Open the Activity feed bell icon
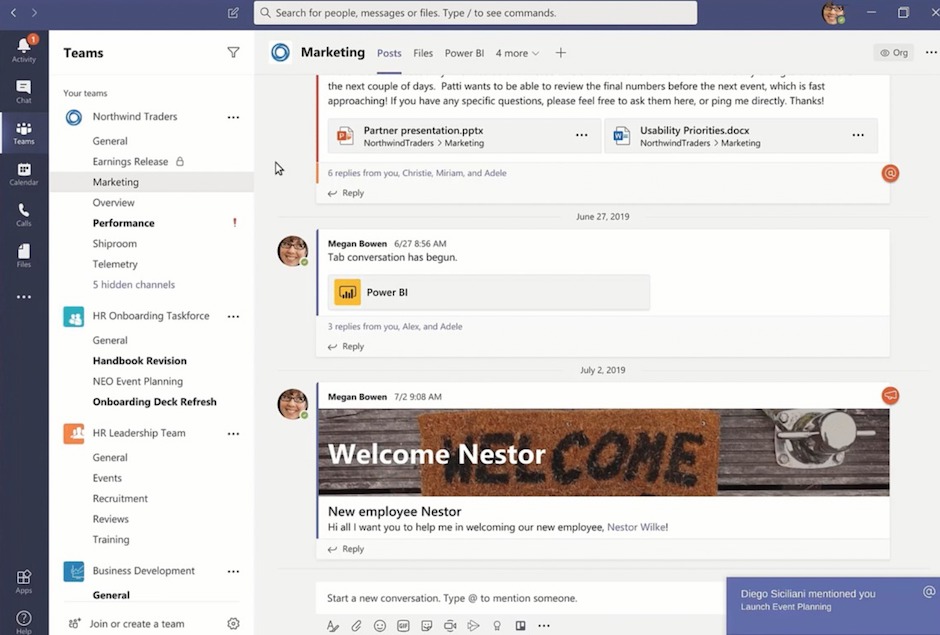The width and height of the screenshot is (940, 635). click(24, 48)
